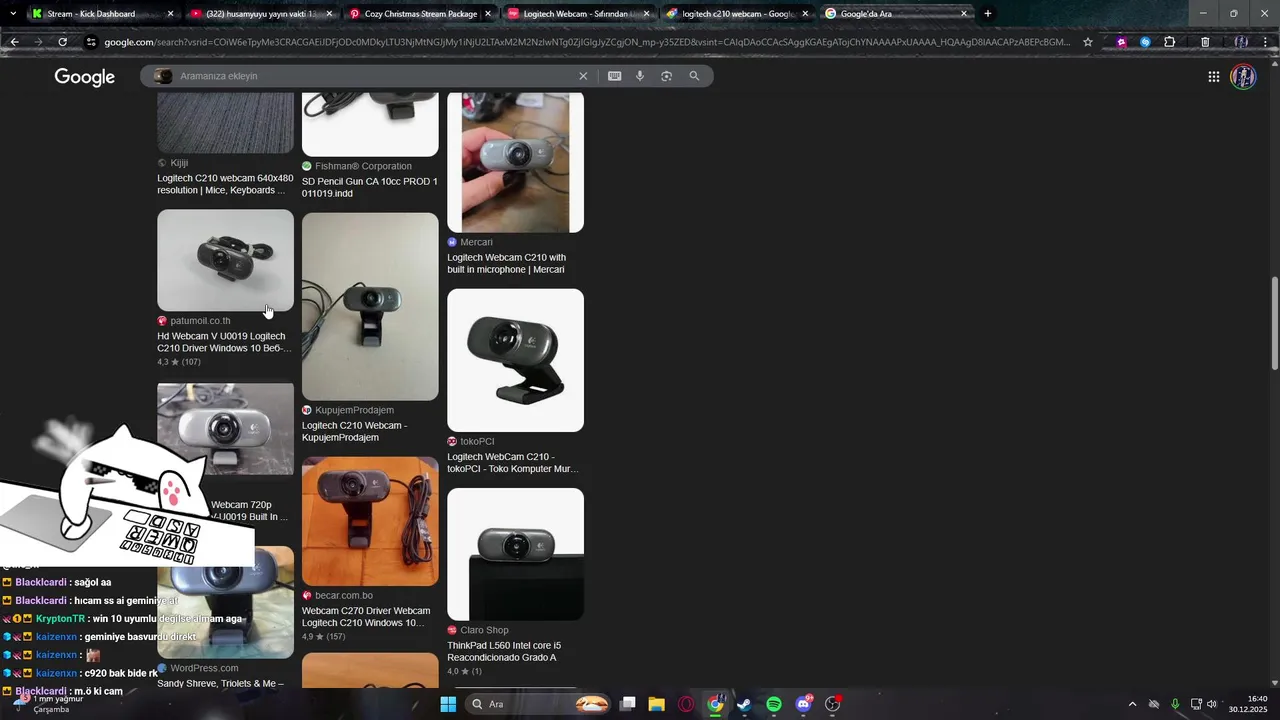The width and height of the screenshot is (1280, 720).
Task: Click the magnifier search button
Action: 694,76
